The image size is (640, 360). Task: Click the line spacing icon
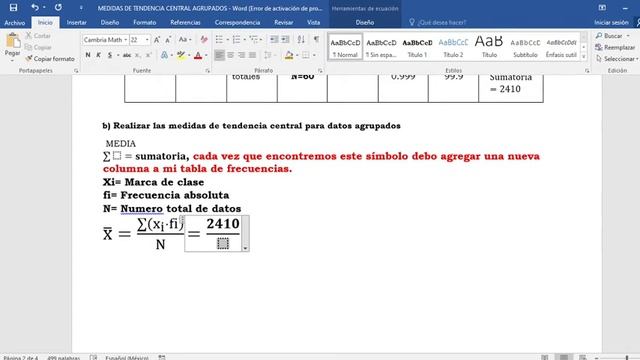[x=268, y=55]
